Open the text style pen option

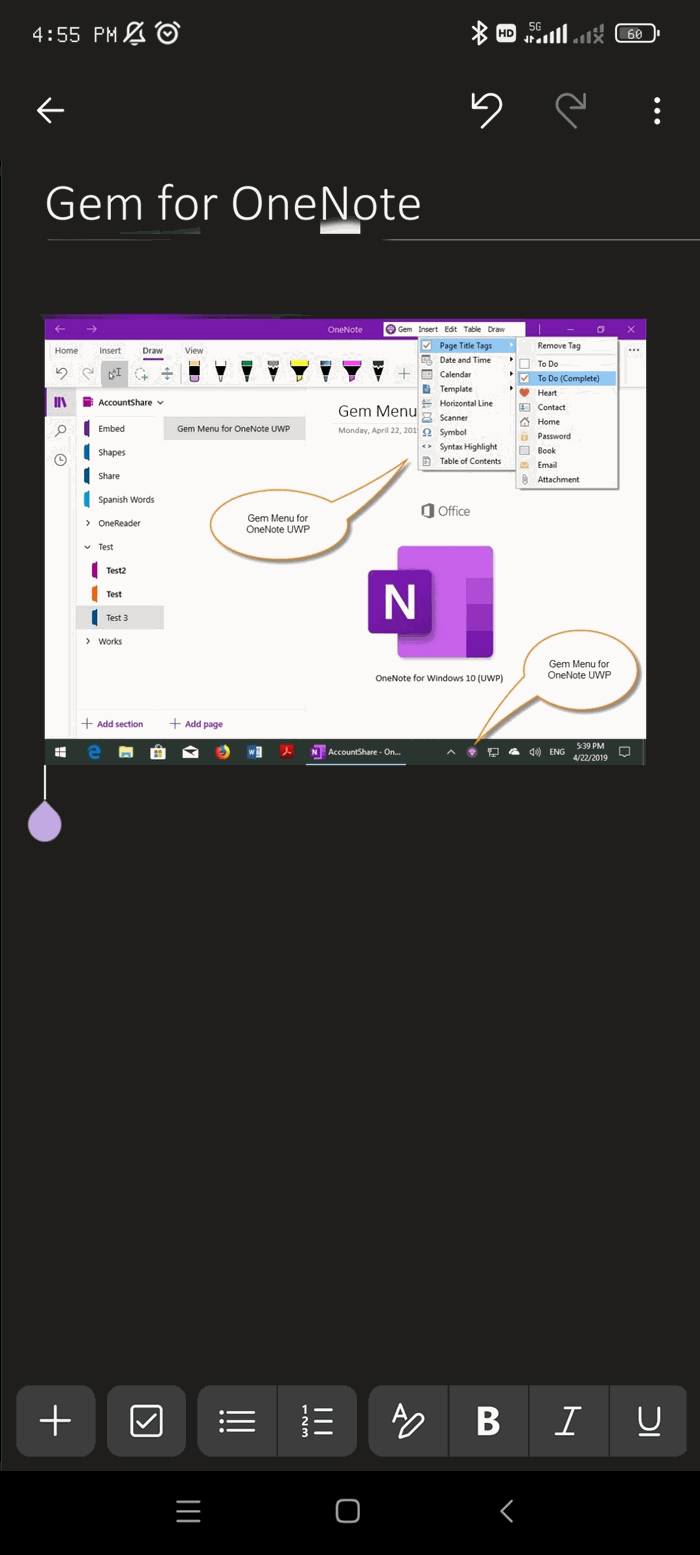(x=408, y=1420)
